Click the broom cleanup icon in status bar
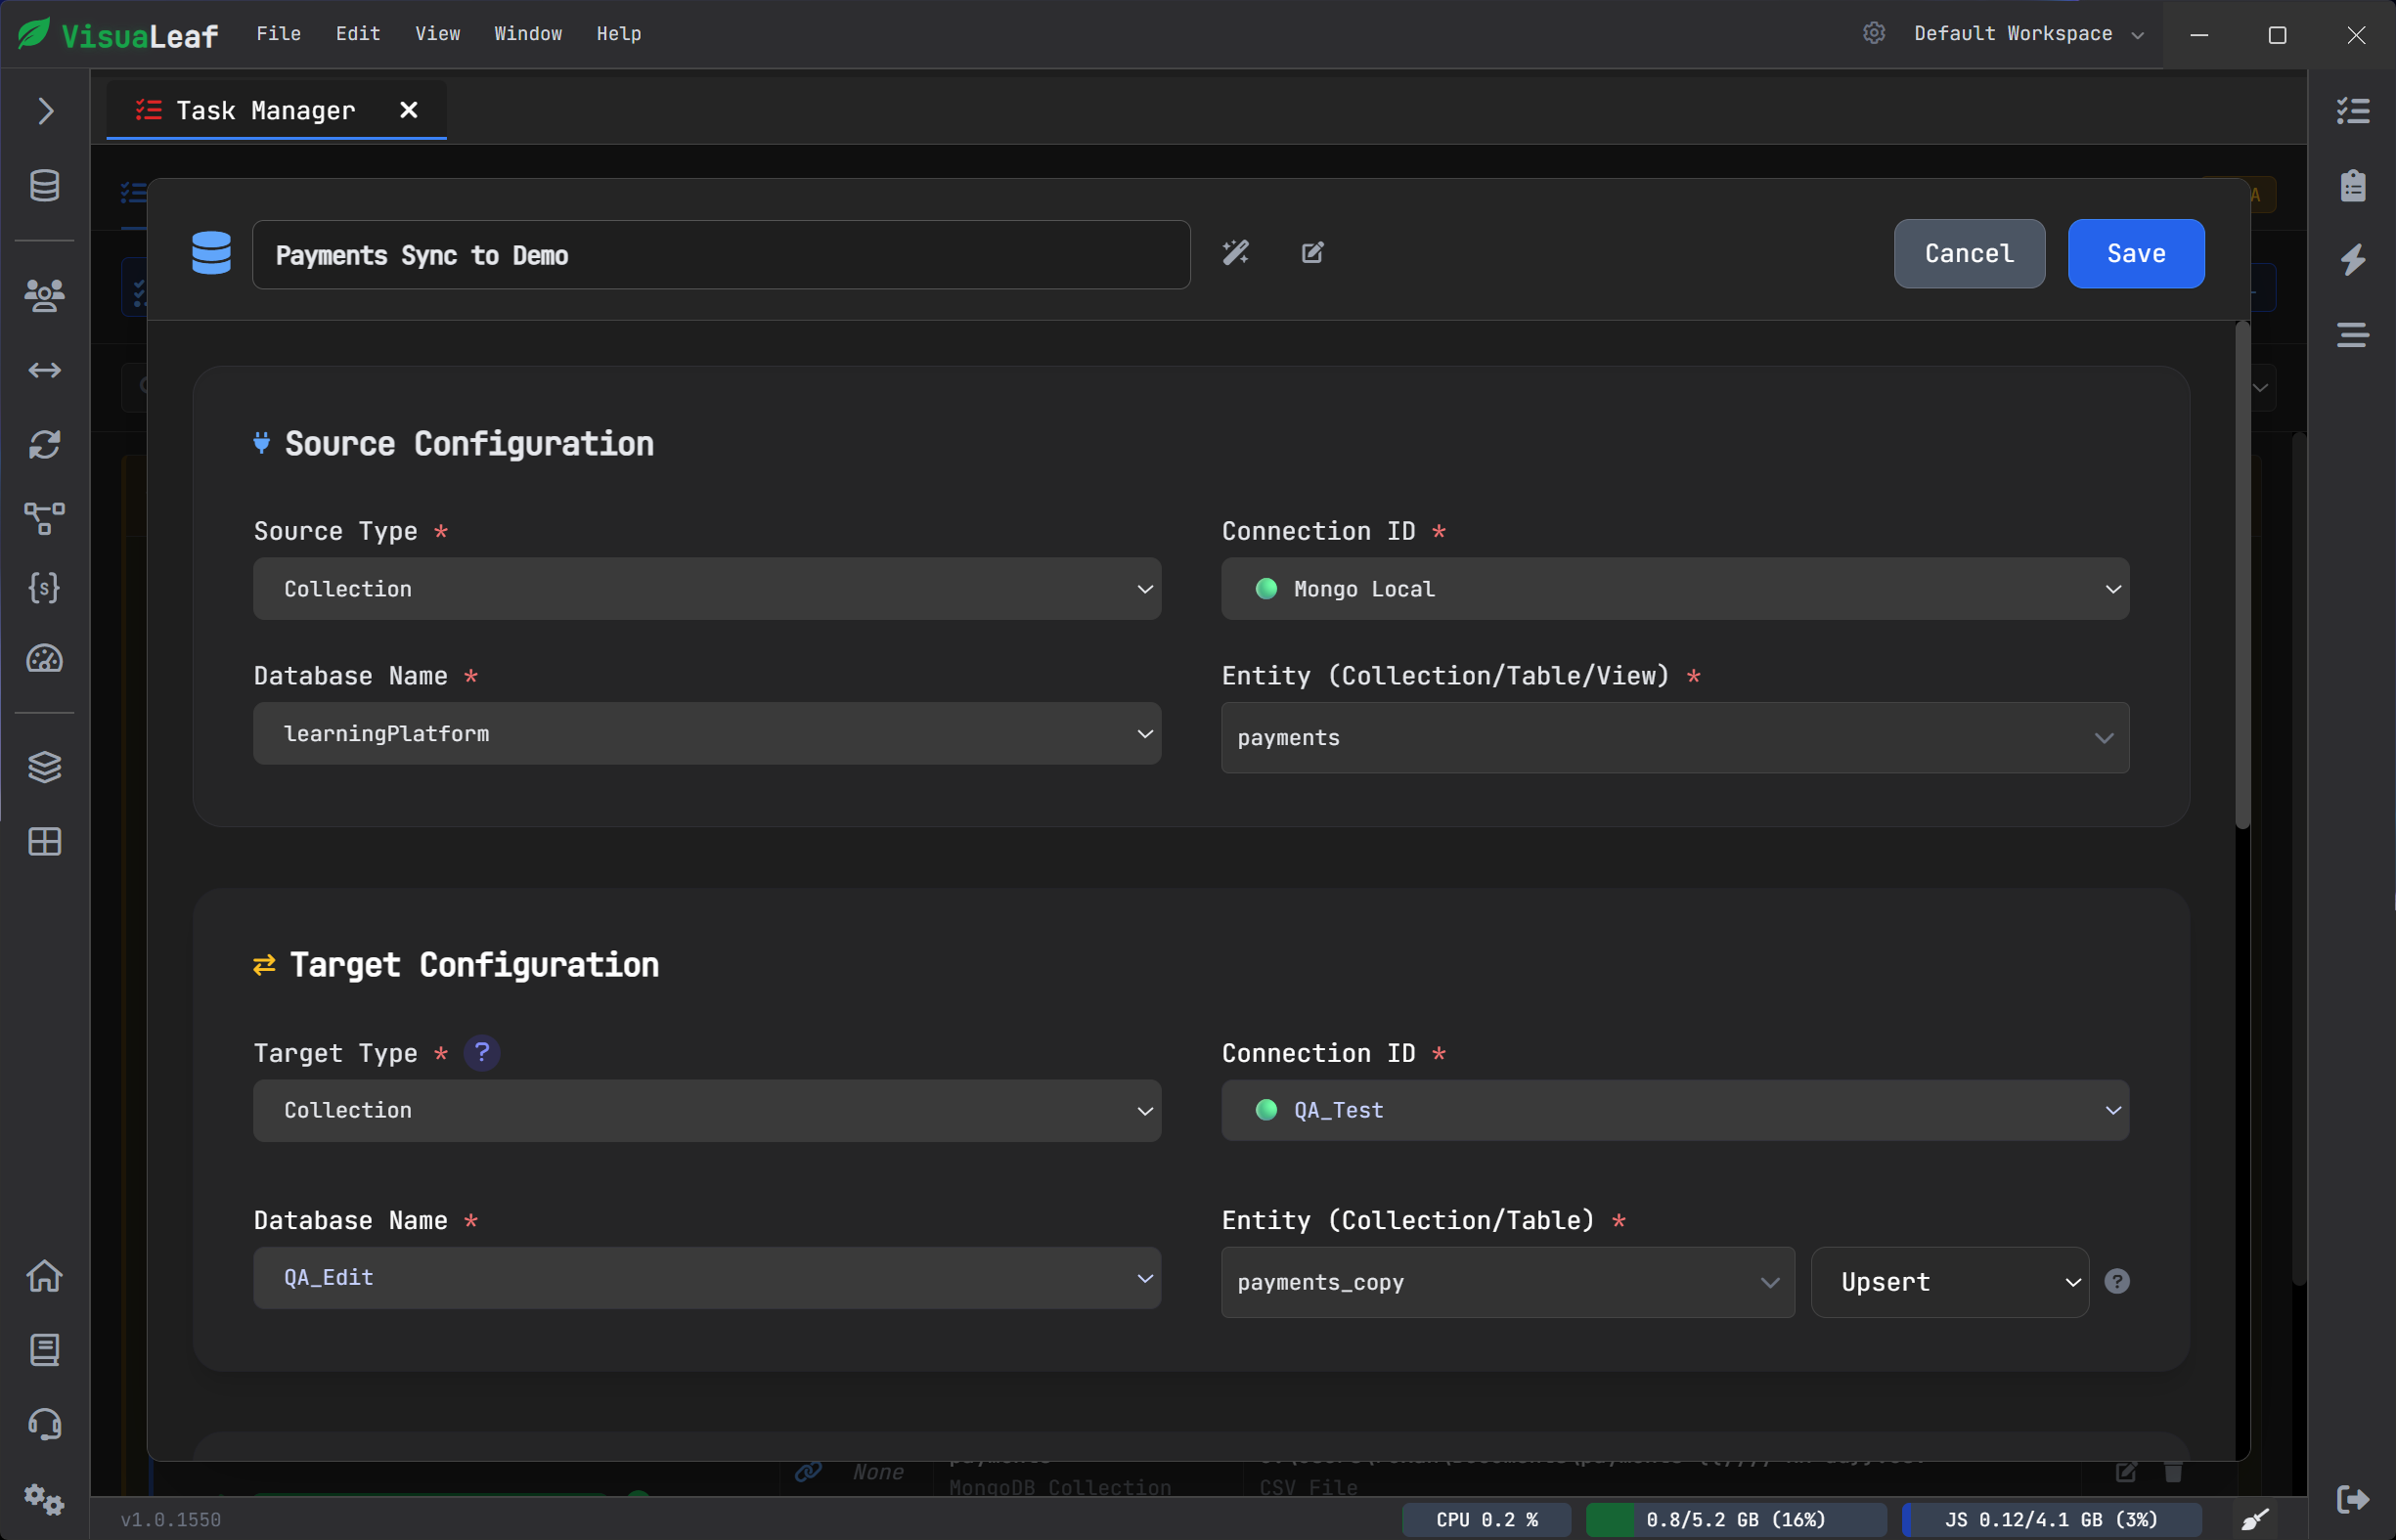Image resolution: width=2396 pixels, height=1540 pixels. 2255,1519
